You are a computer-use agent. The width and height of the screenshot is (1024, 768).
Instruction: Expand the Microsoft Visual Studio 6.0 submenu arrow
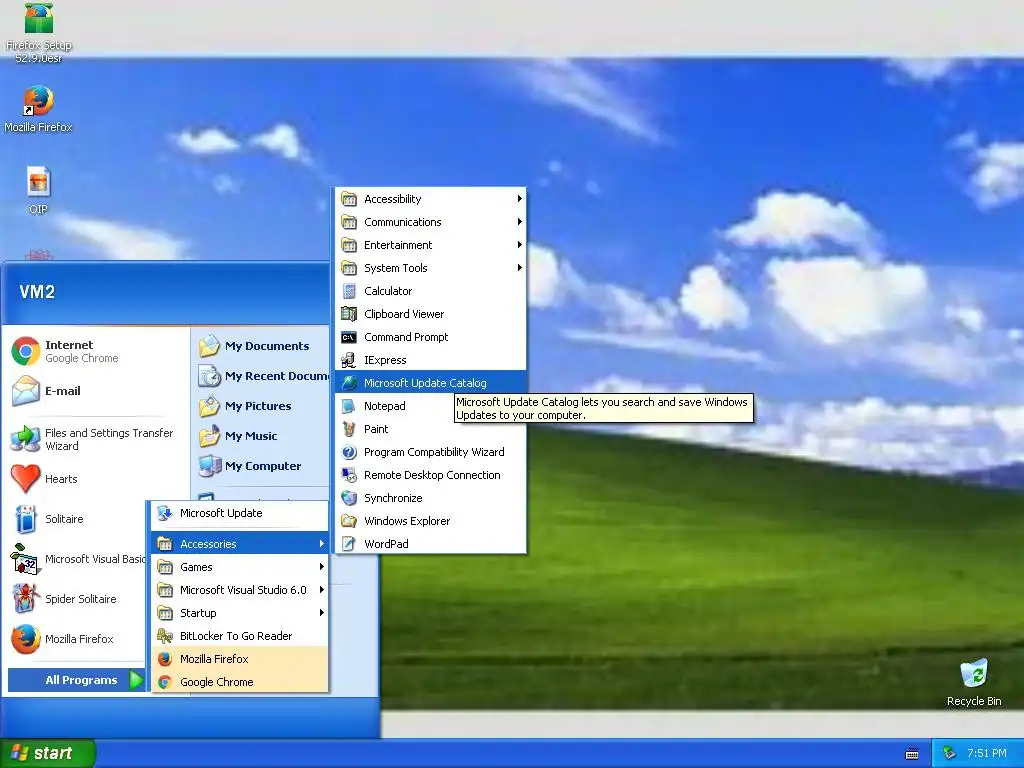[x=321, y=590]
